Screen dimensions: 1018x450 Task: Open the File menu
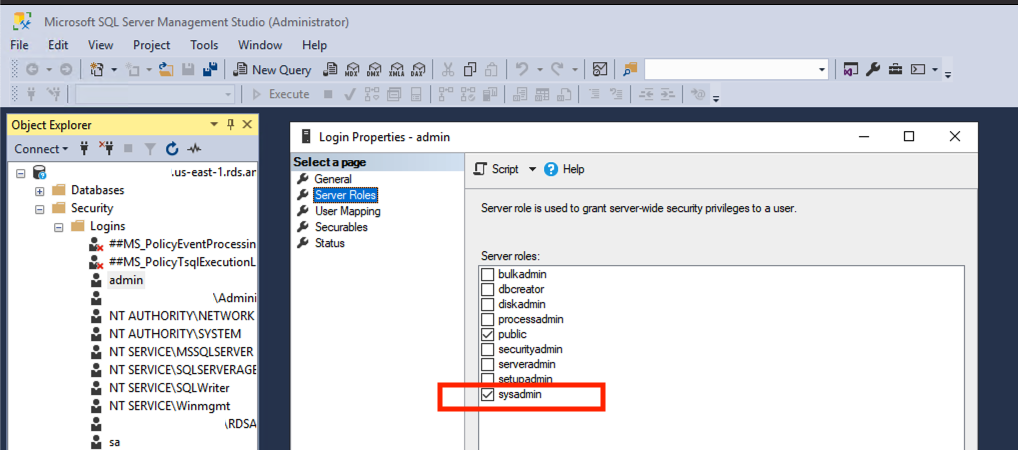19,45
